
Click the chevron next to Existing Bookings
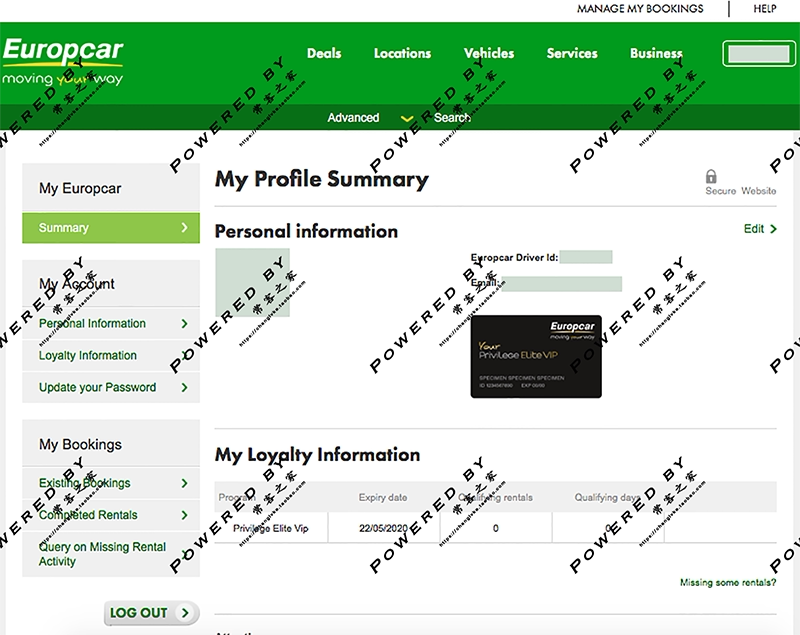tap(185, 483)
